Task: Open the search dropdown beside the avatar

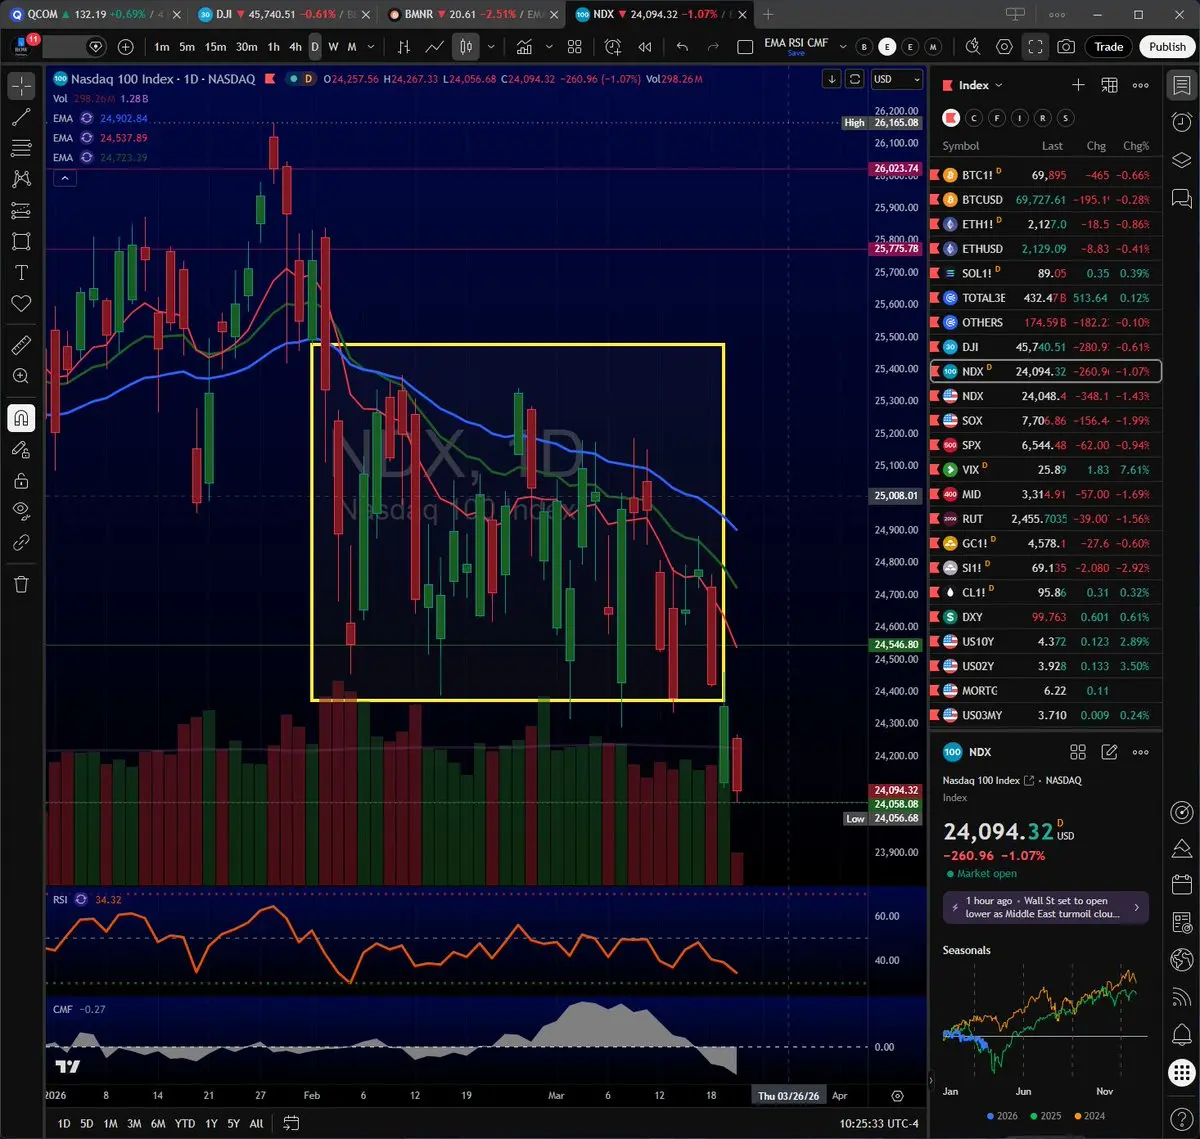Action: [96, 47]
